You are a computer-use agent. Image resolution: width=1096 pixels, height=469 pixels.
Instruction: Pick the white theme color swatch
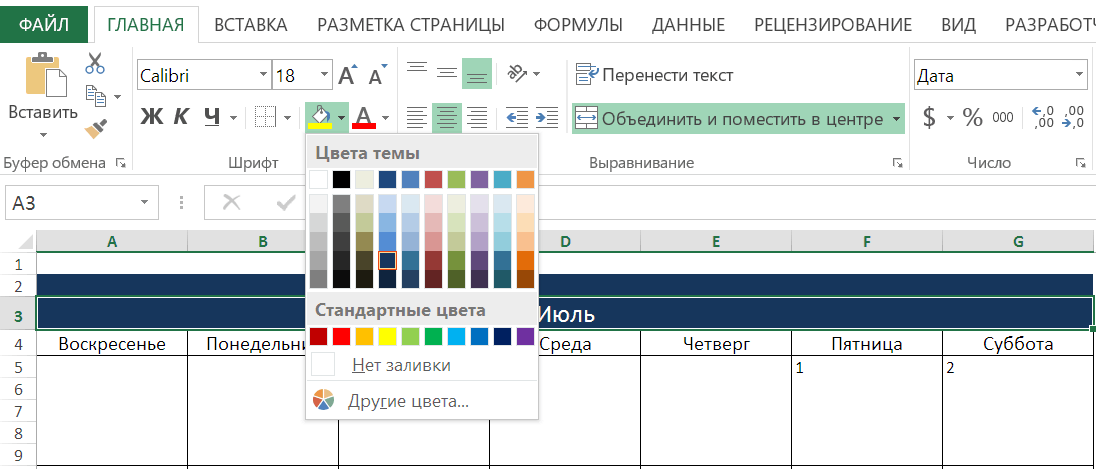(318, 180)
